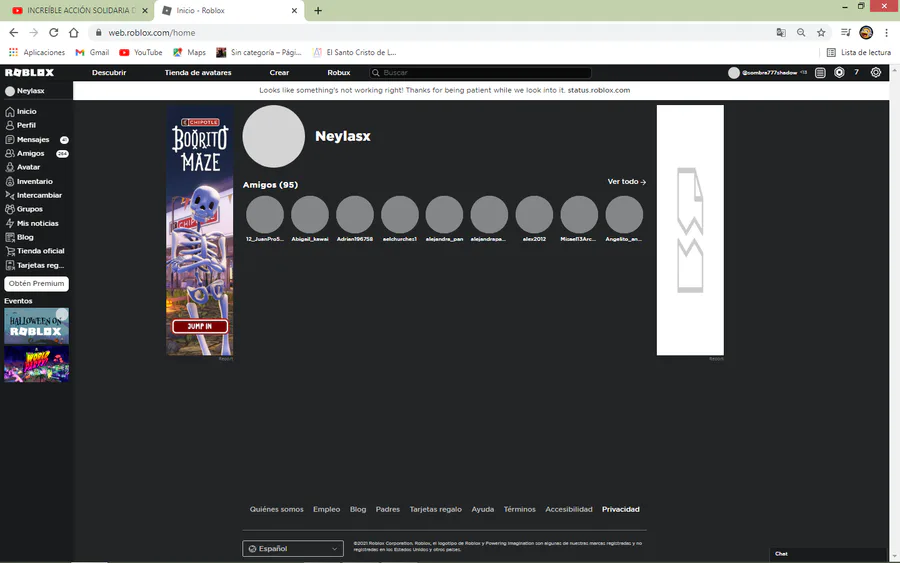Open the Términos footer link
This screenshot has width=900, height=563.
(519, 509)
